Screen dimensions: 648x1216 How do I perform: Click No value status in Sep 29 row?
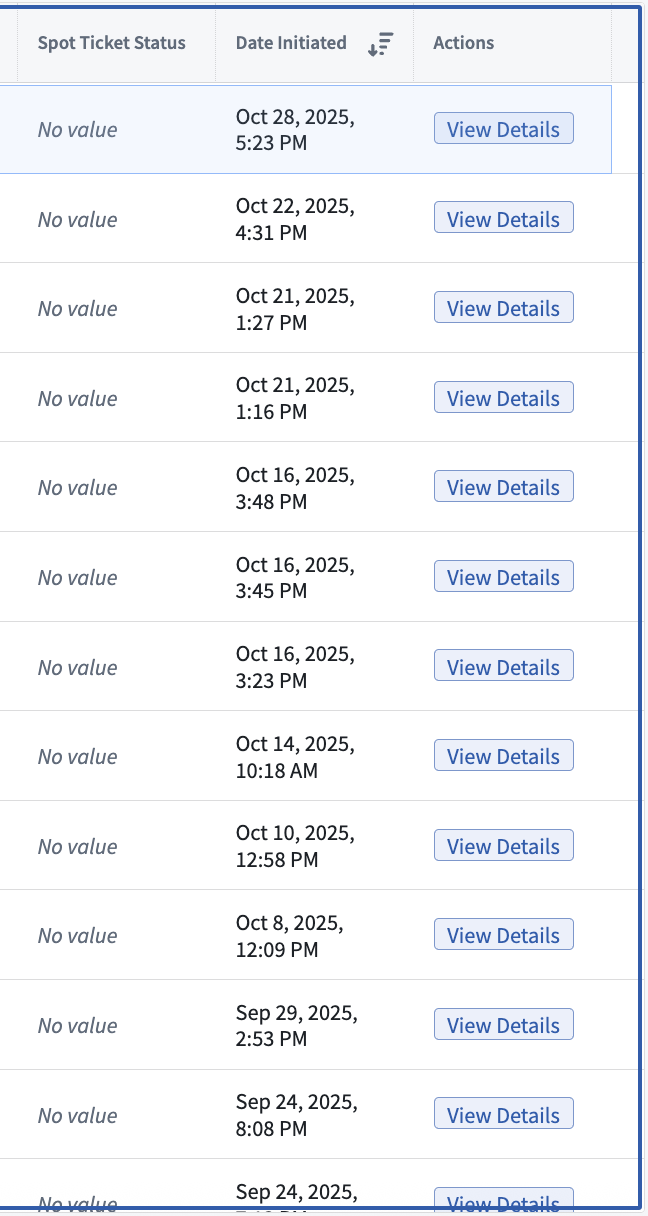77,1026
